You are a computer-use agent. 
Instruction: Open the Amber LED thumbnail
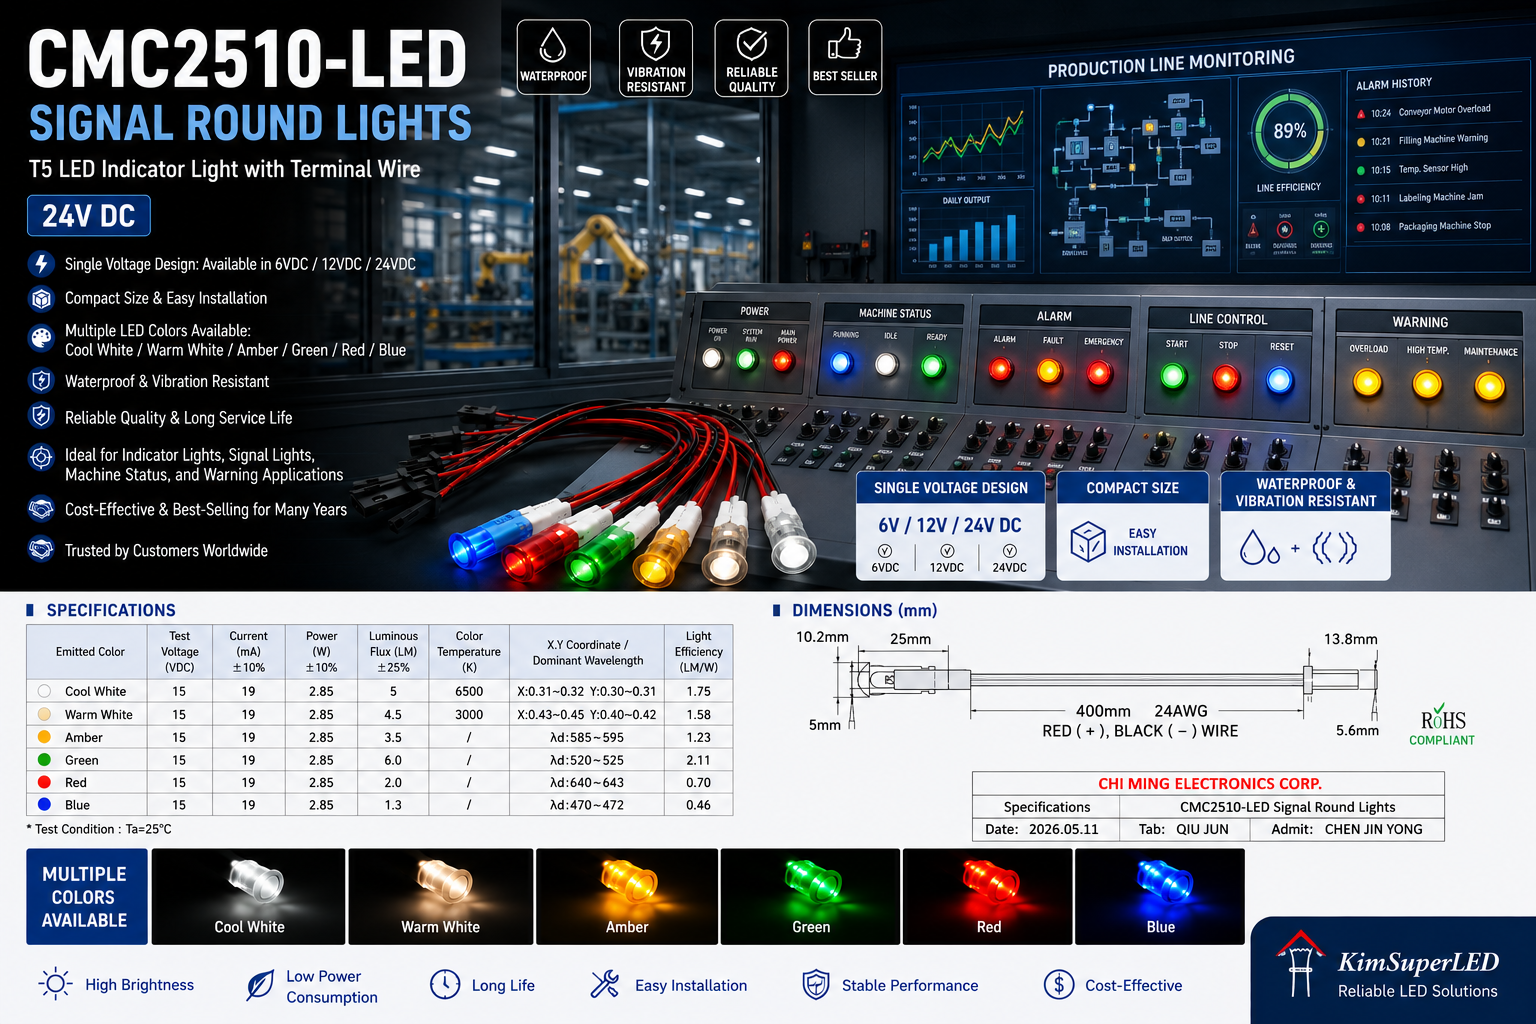pos(627,897)
